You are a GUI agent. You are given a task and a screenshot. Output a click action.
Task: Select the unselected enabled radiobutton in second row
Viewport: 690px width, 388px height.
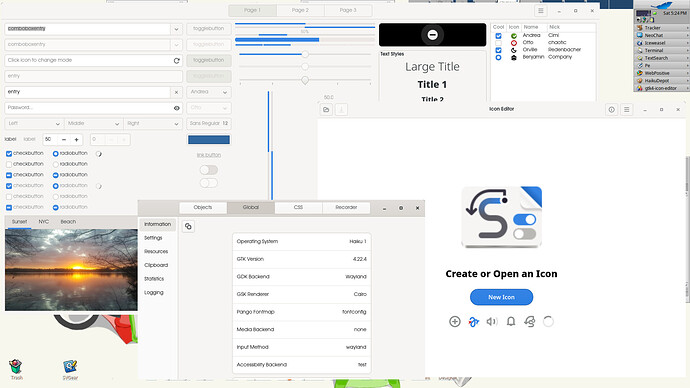coord(55,164)
